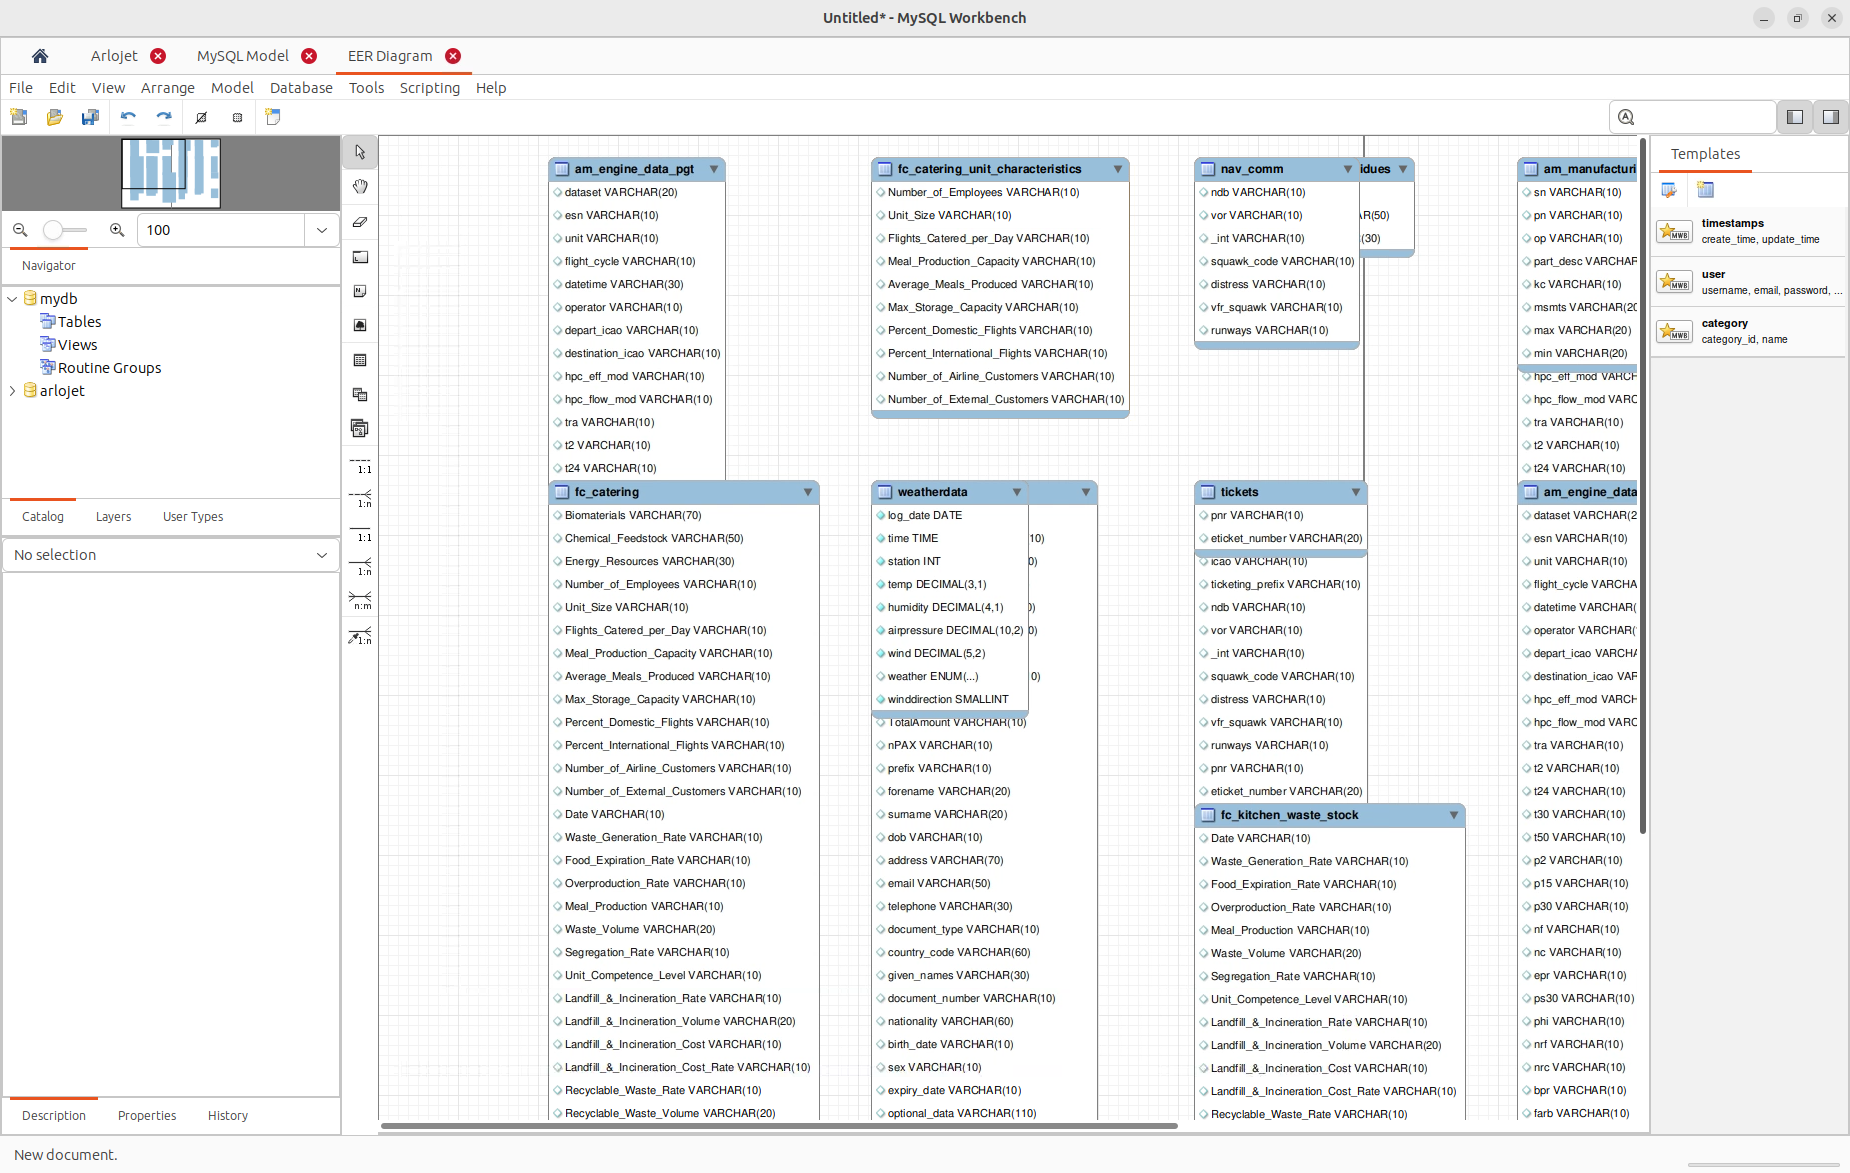
Task: Select the Eraser tool
Action: click(360, 222)
